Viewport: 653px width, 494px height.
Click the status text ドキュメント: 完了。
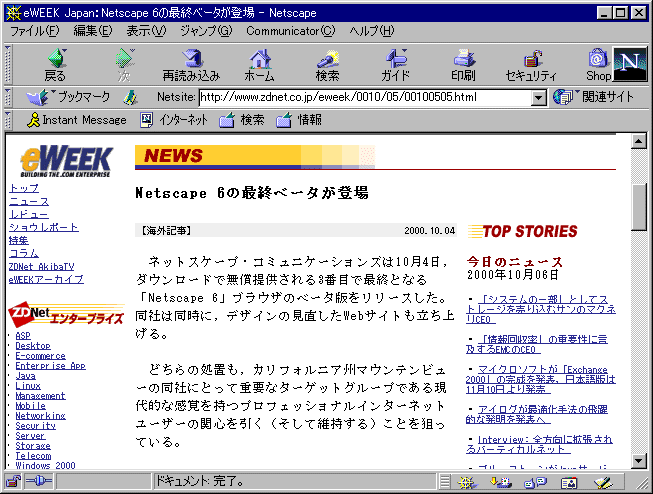(200, 482)
